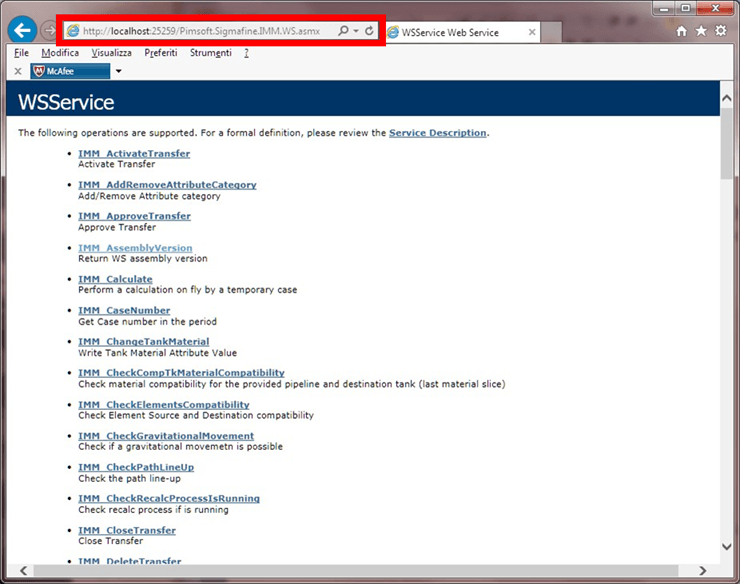The height and width of the screenshot is (584, 740).
Task: Open IMM_CheckElementsCompatibility link
Action: [x=164, y=405]
